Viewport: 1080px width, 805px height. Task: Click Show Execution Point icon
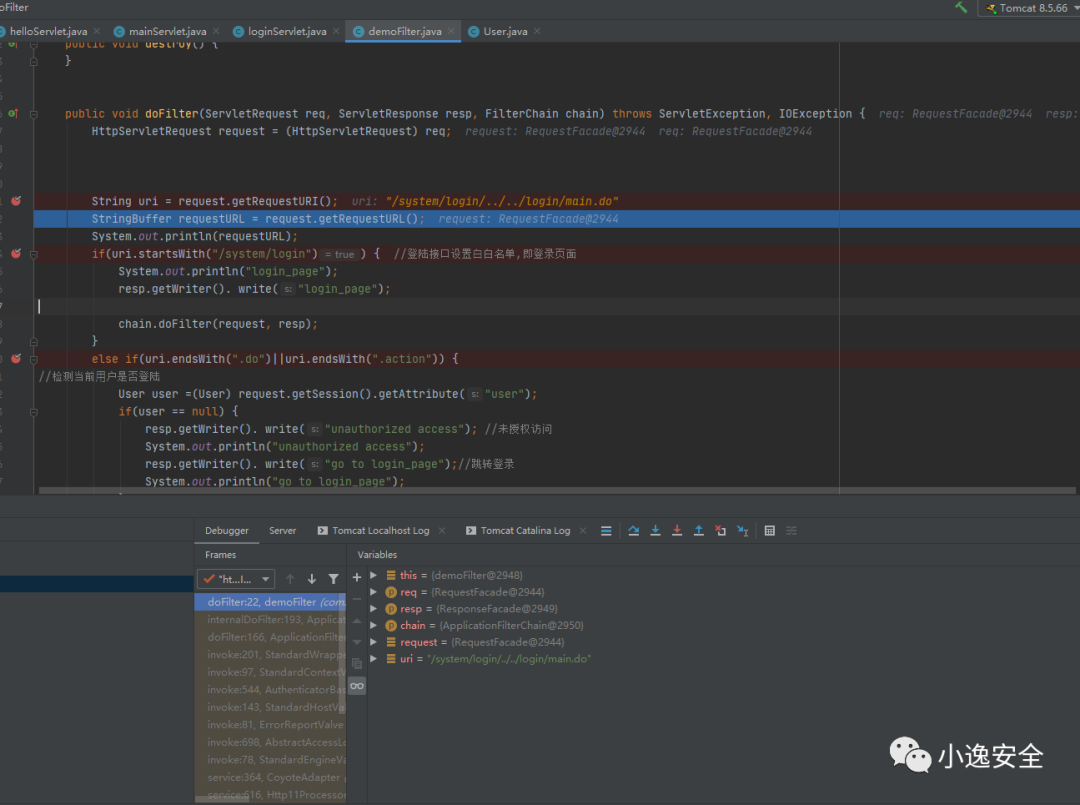(x=606, y=530)
